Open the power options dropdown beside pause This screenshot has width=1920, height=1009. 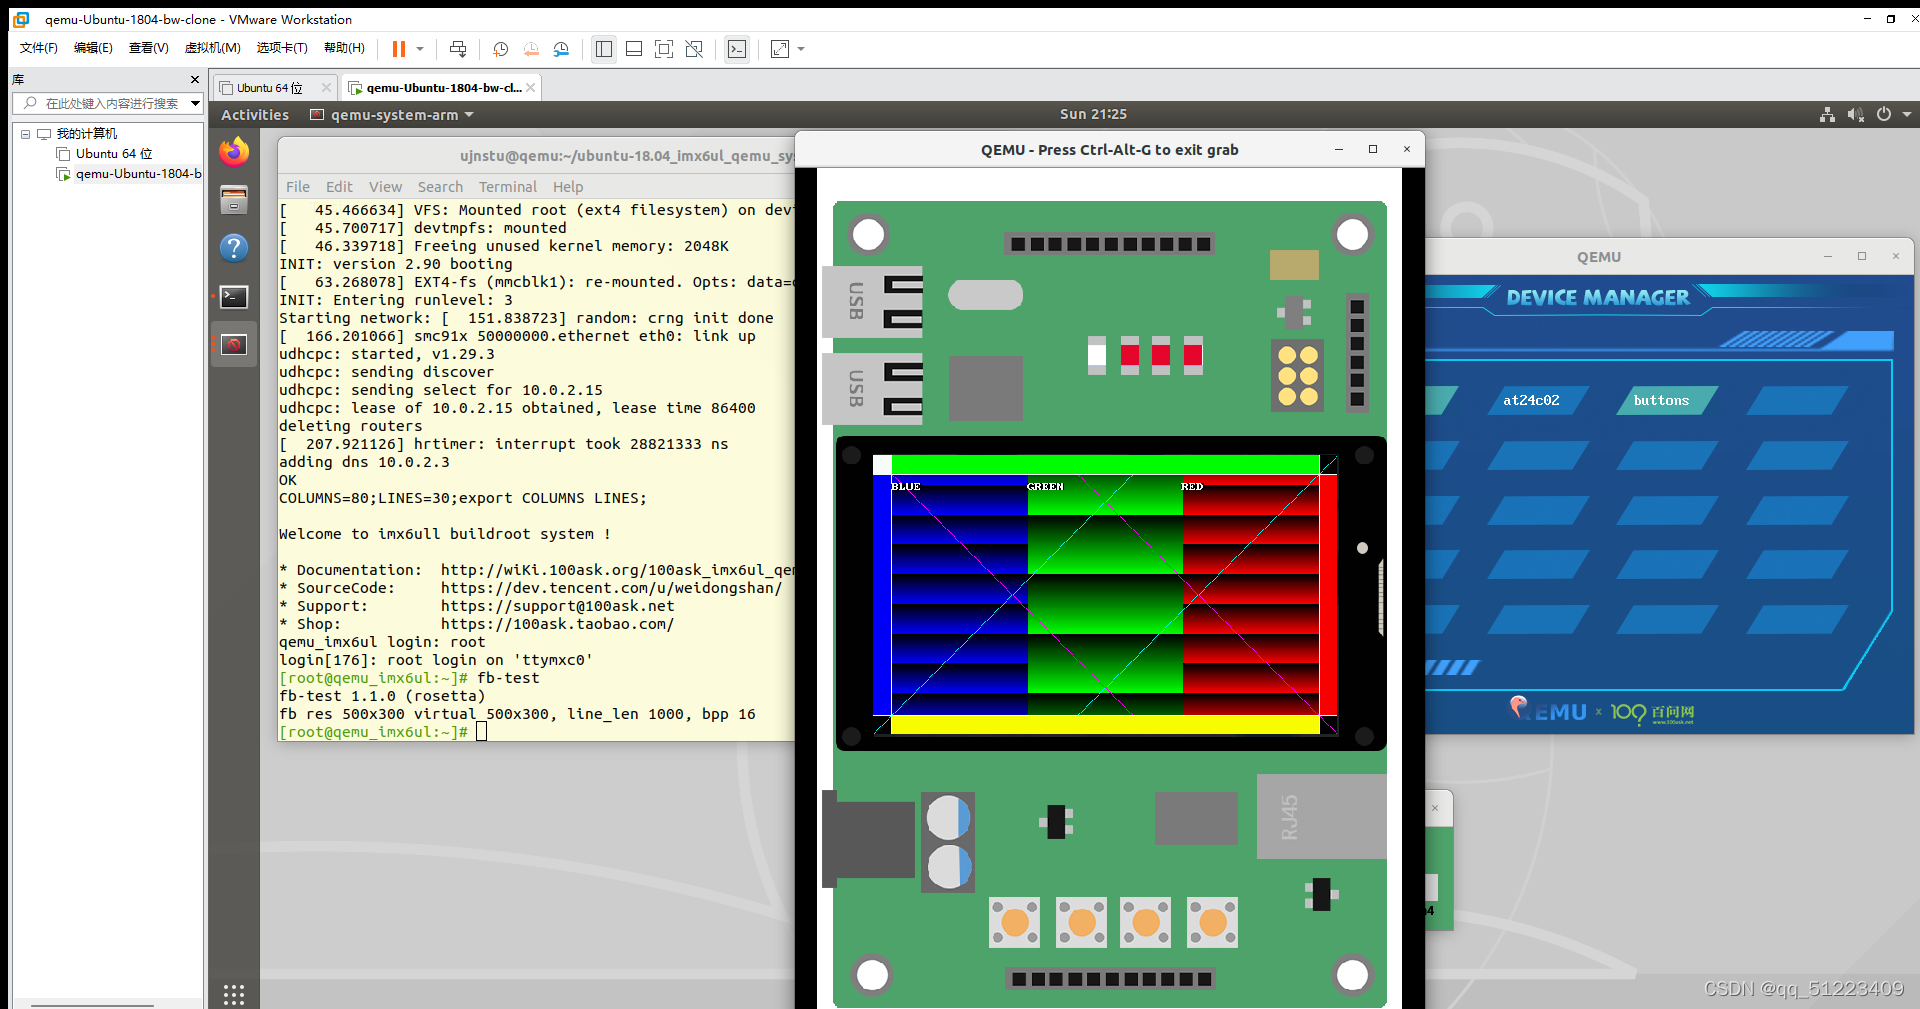[420, 49]
